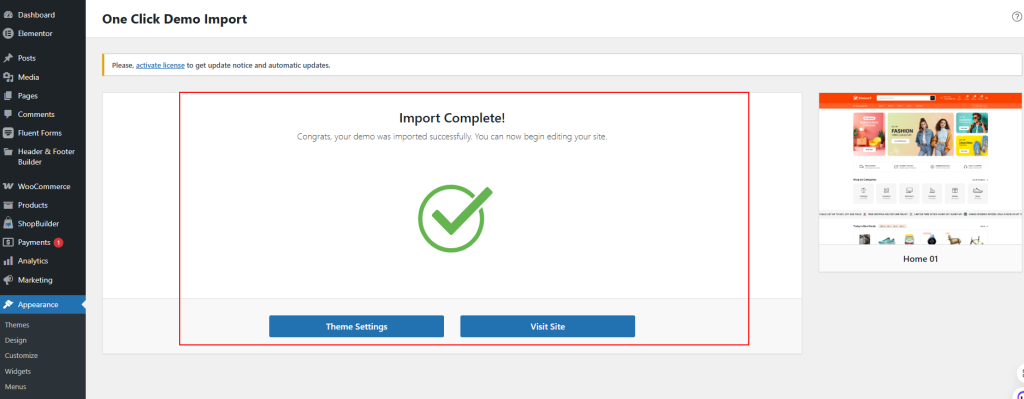The width and height of the screenshot is (1024, 399).
Task: Select Appearance menu item
Action: coord(42,304)
